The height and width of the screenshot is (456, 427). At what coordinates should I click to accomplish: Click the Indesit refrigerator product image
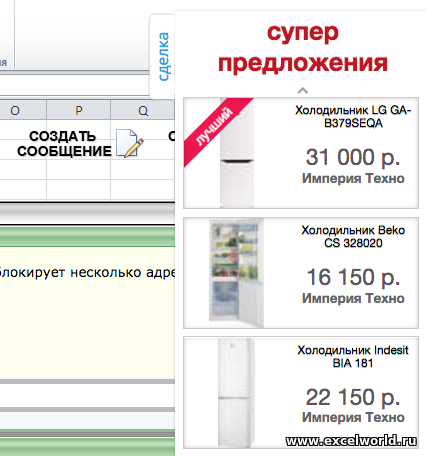(236, 392)
